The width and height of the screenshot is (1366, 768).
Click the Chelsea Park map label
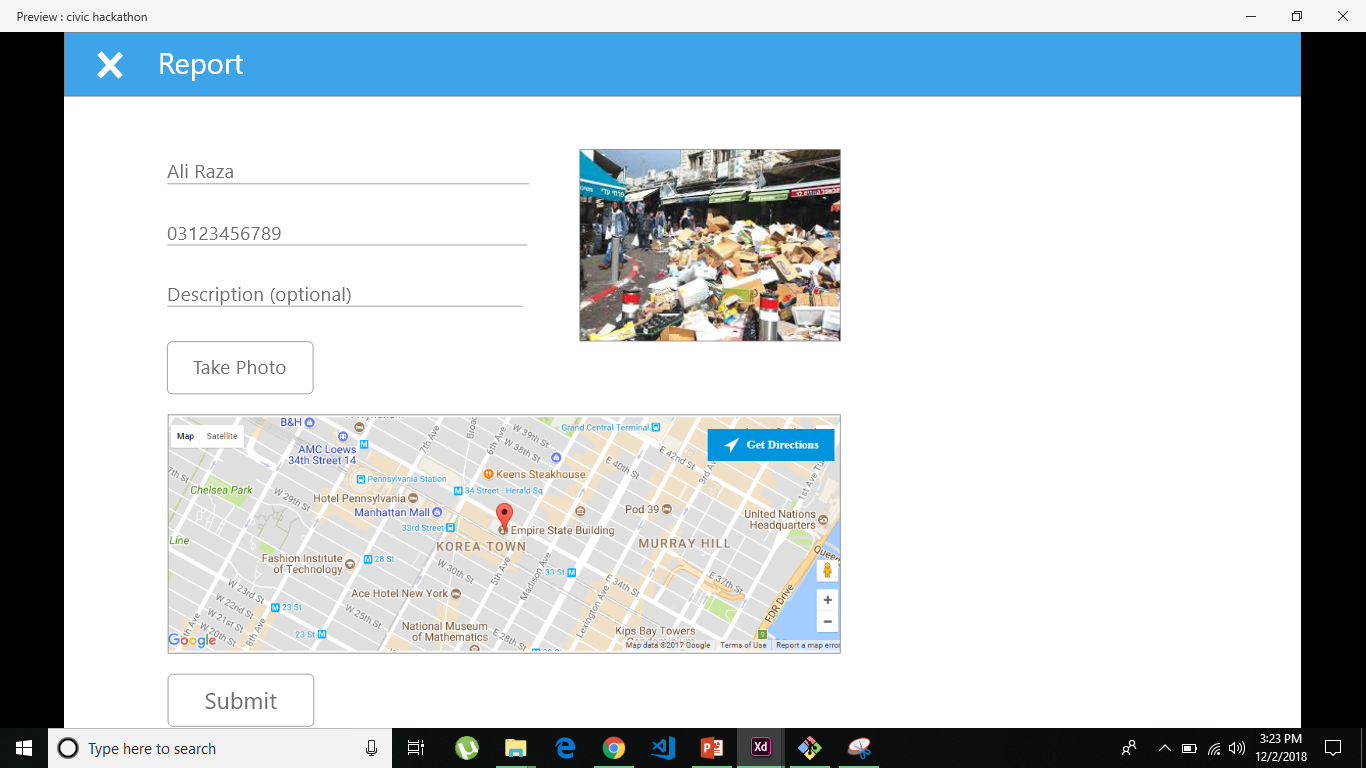pyautogui.click(x=221, y=490)
